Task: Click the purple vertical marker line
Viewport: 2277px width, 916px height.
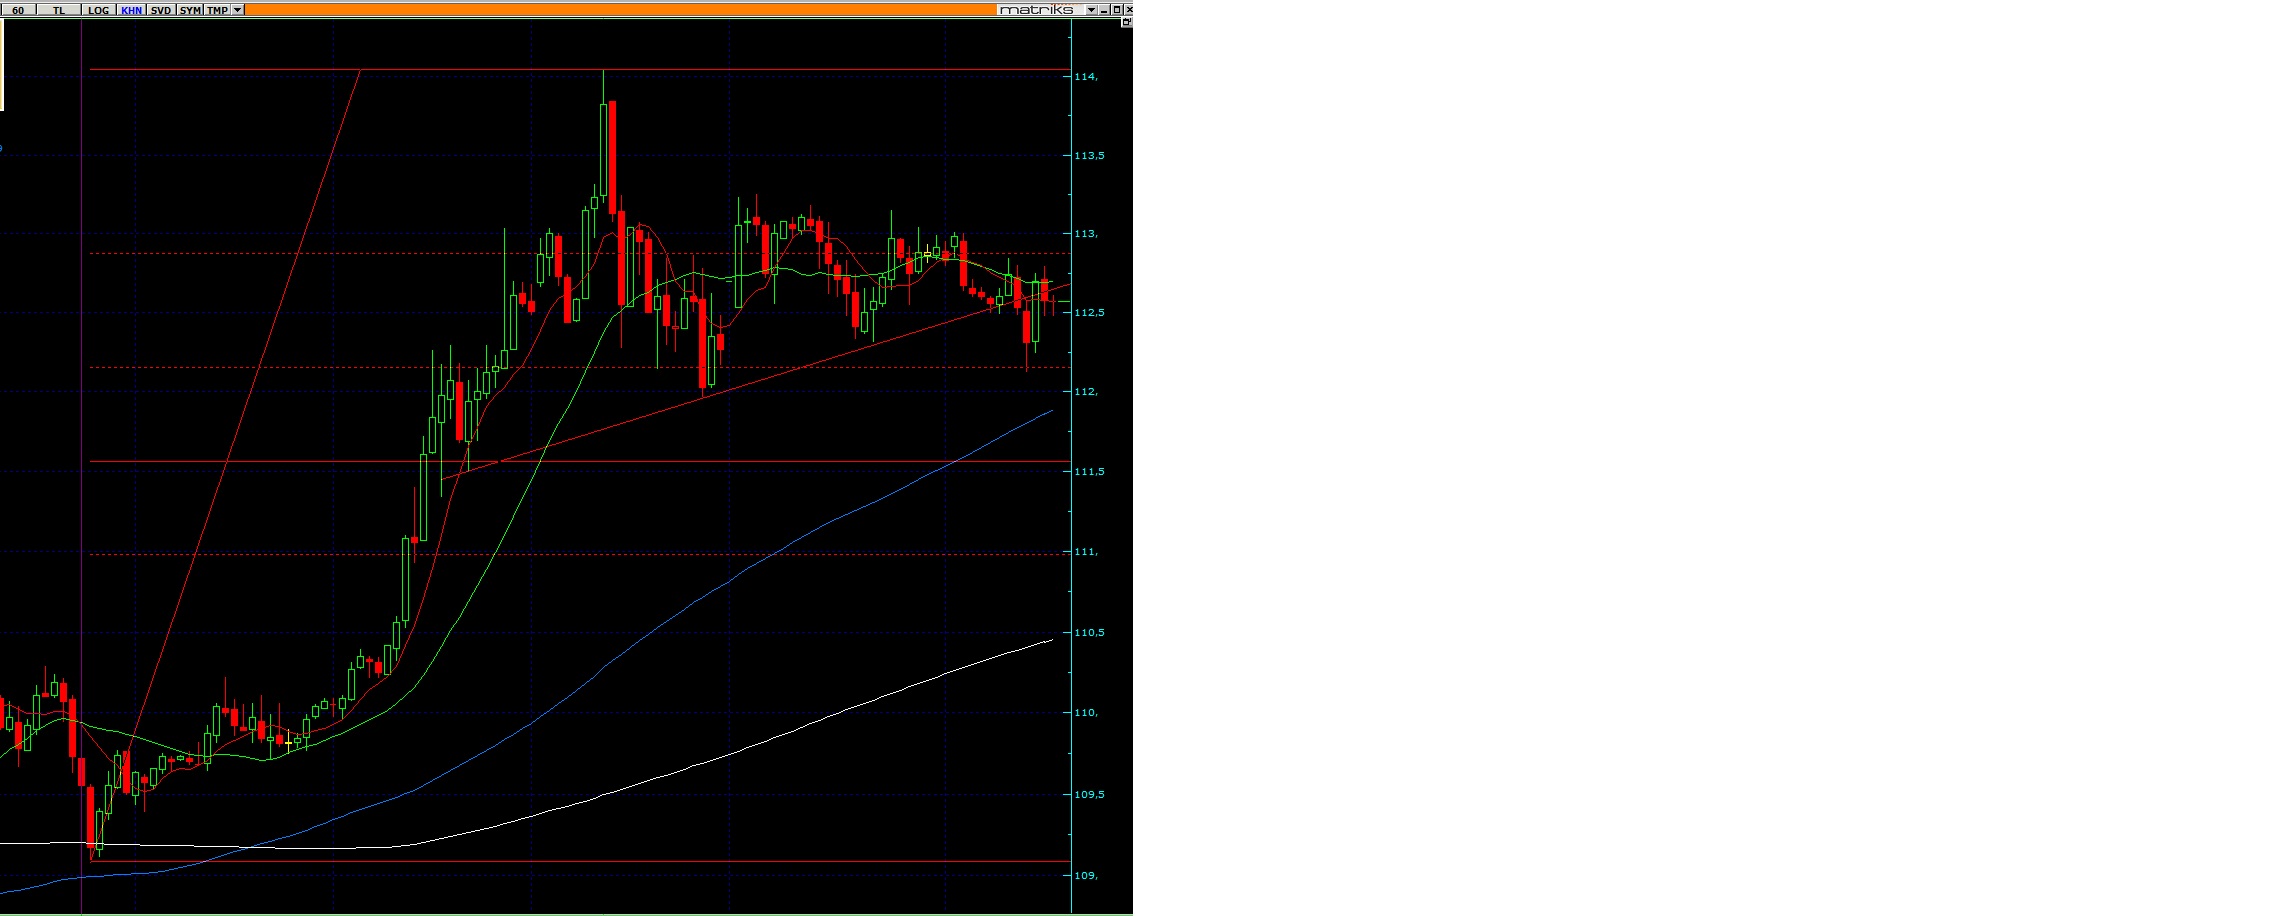Action: pyautogui.click(x=81, y=400)
